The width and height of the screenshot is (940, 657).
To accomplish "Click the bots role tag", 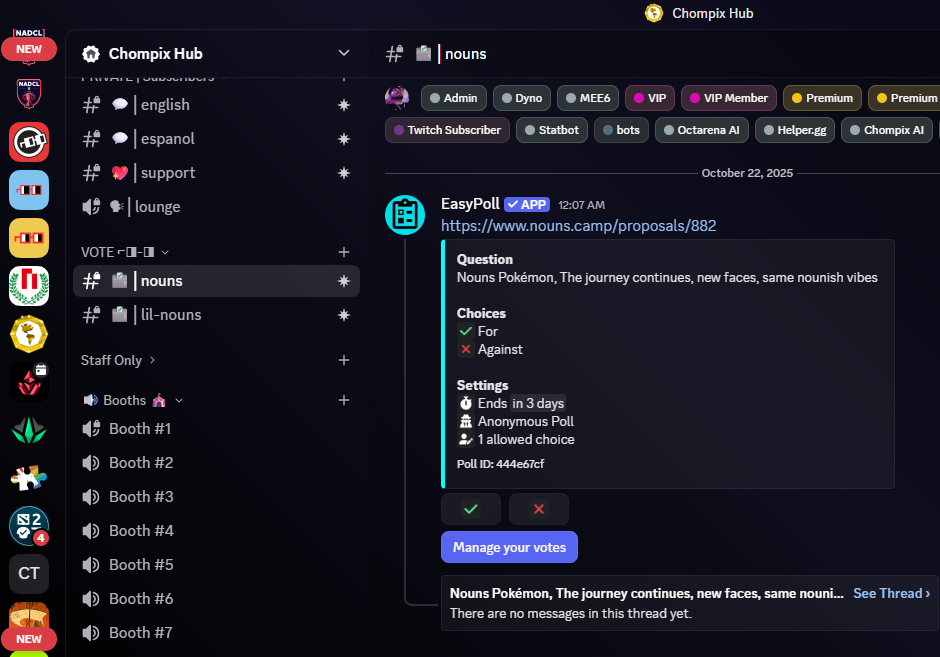I will (621, 130).
